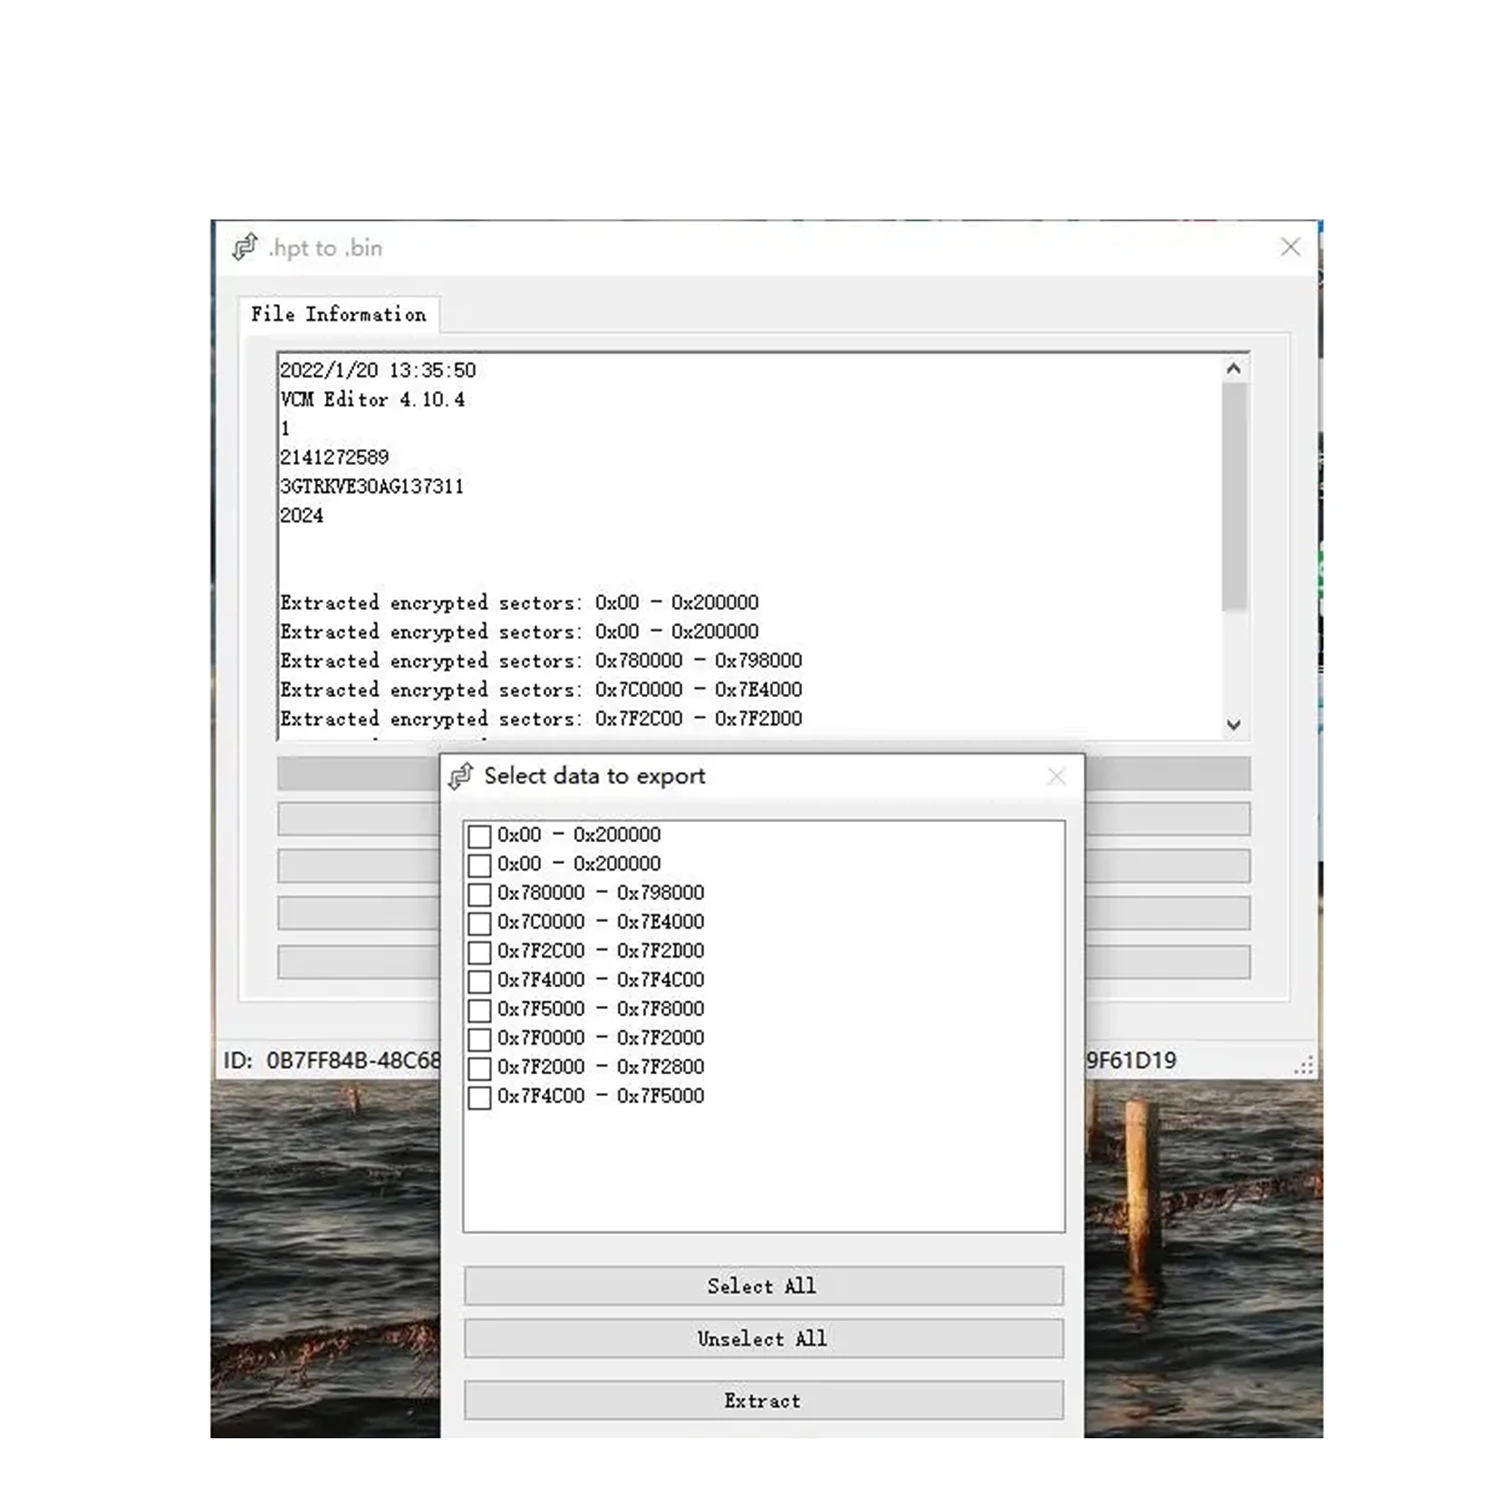Click the 2024 line in log
The width and height of the screenshot is (1500, 1500).
click(301, 516)
